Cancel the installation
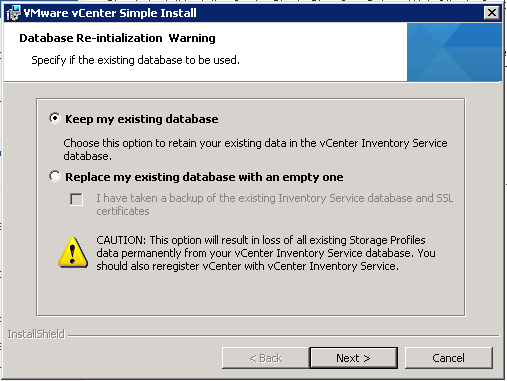The height and width of the screenshot is (381, 507). (448, 358)
